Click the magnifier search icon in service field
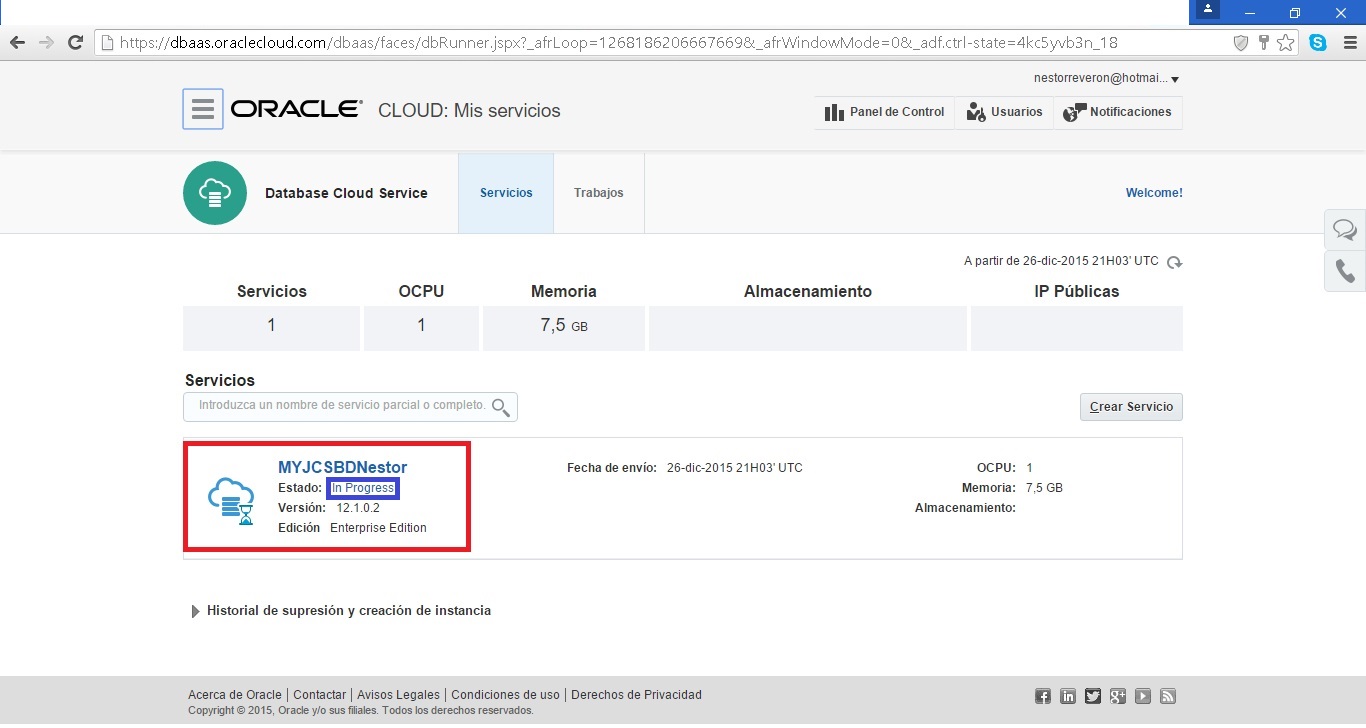The image size is (1366, 728). tap(502, 407)
